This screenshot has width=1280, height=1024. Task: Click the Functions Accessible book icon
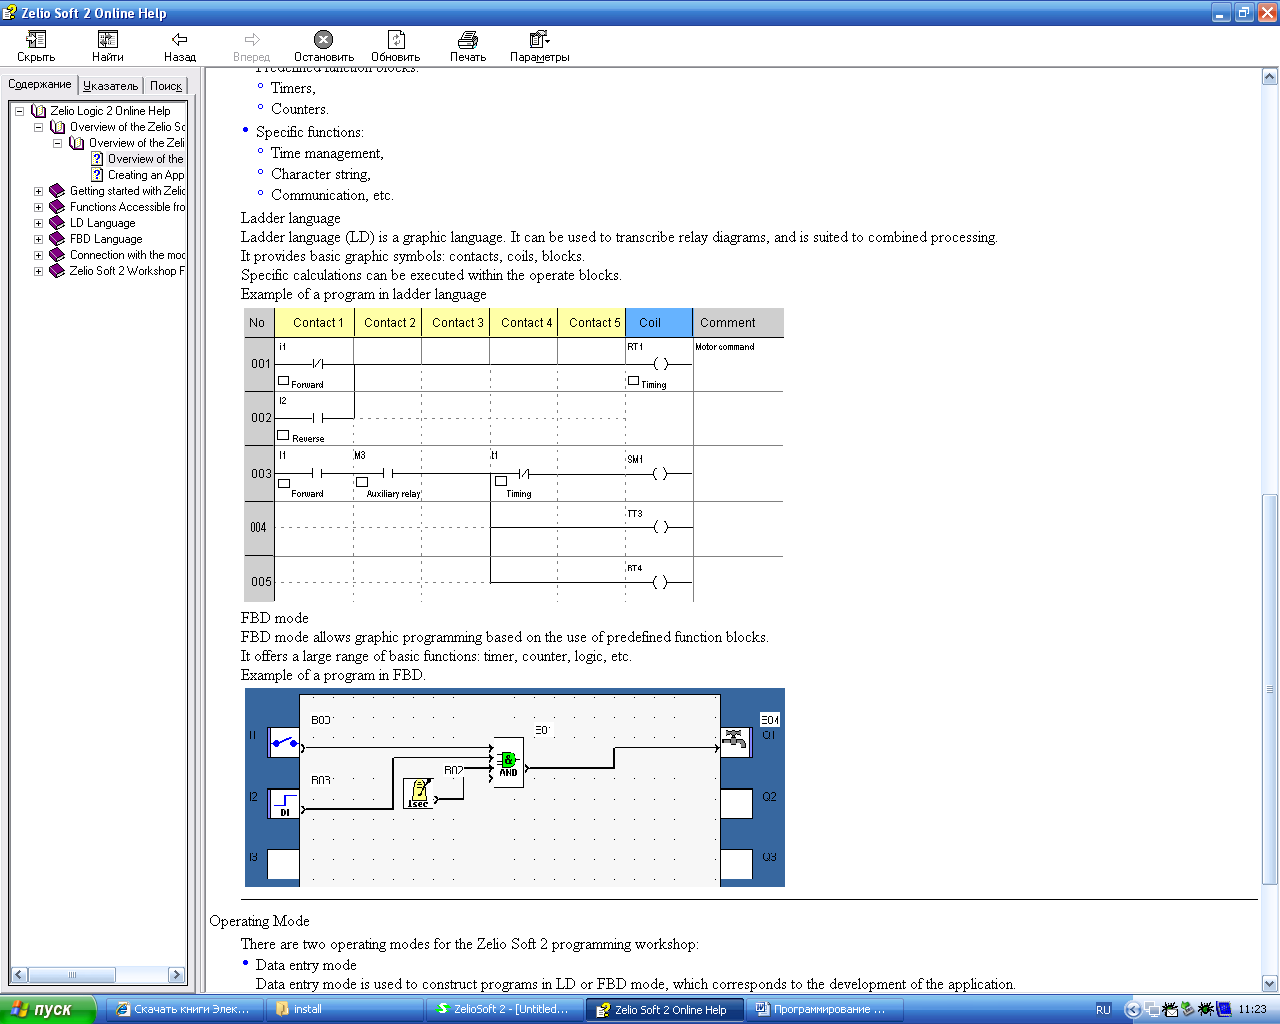coord(57,207)
